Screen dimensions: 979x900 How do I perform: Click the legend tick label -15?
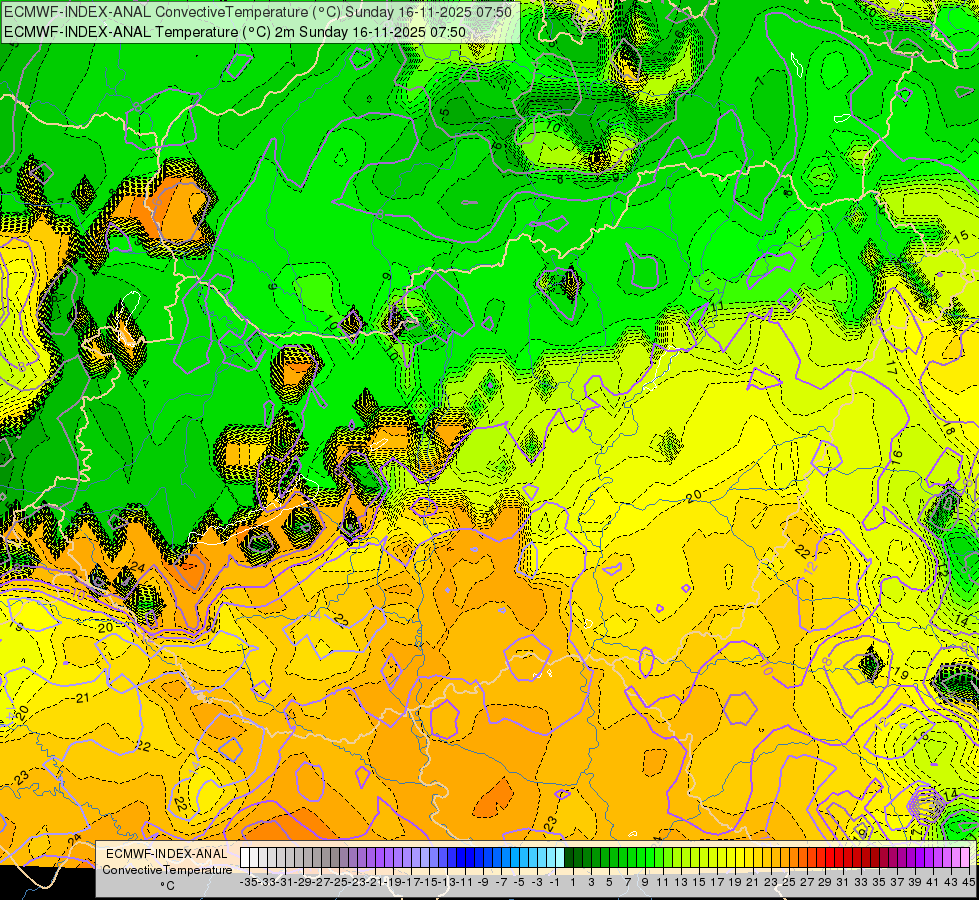coord(430,883)
